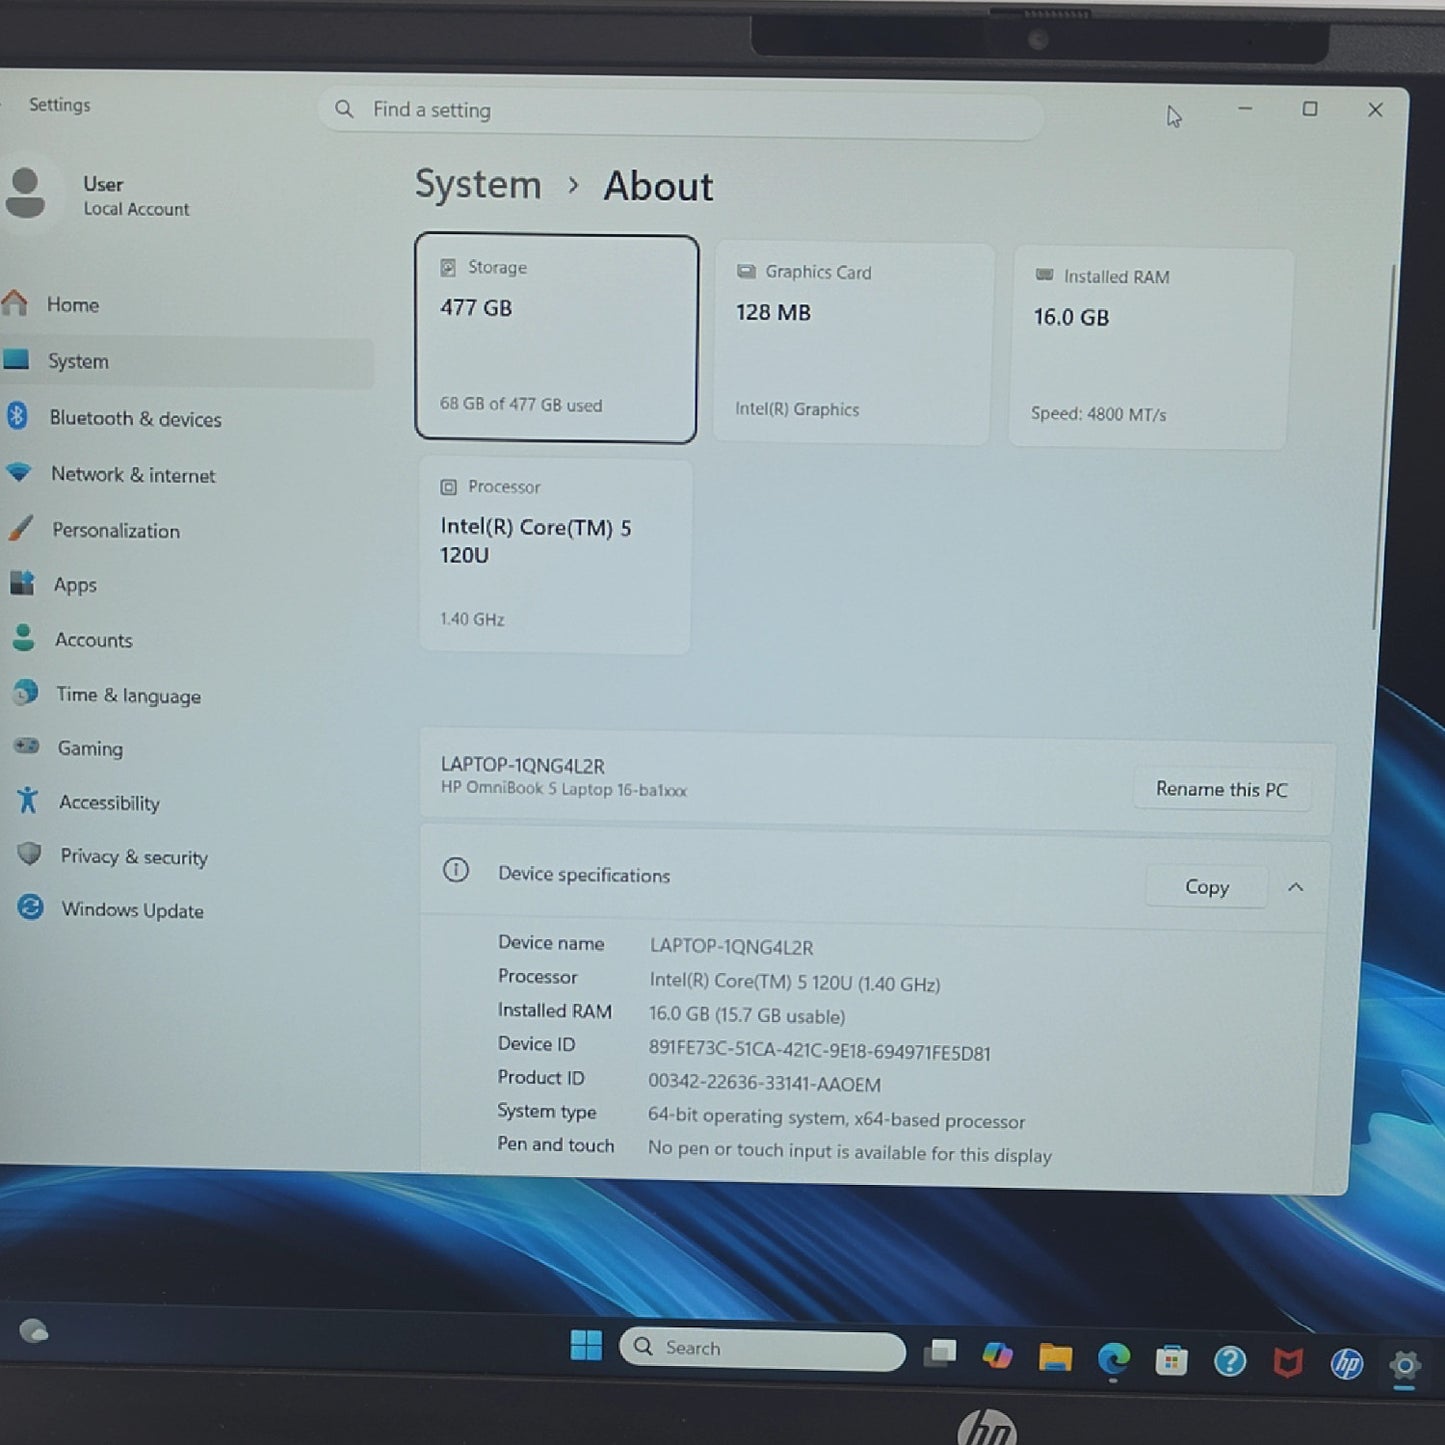The height and width of the screenshot is (1445, 1445).
Task: Select the Installed RAM 16.0 GB card
Action: [1150, 348]
